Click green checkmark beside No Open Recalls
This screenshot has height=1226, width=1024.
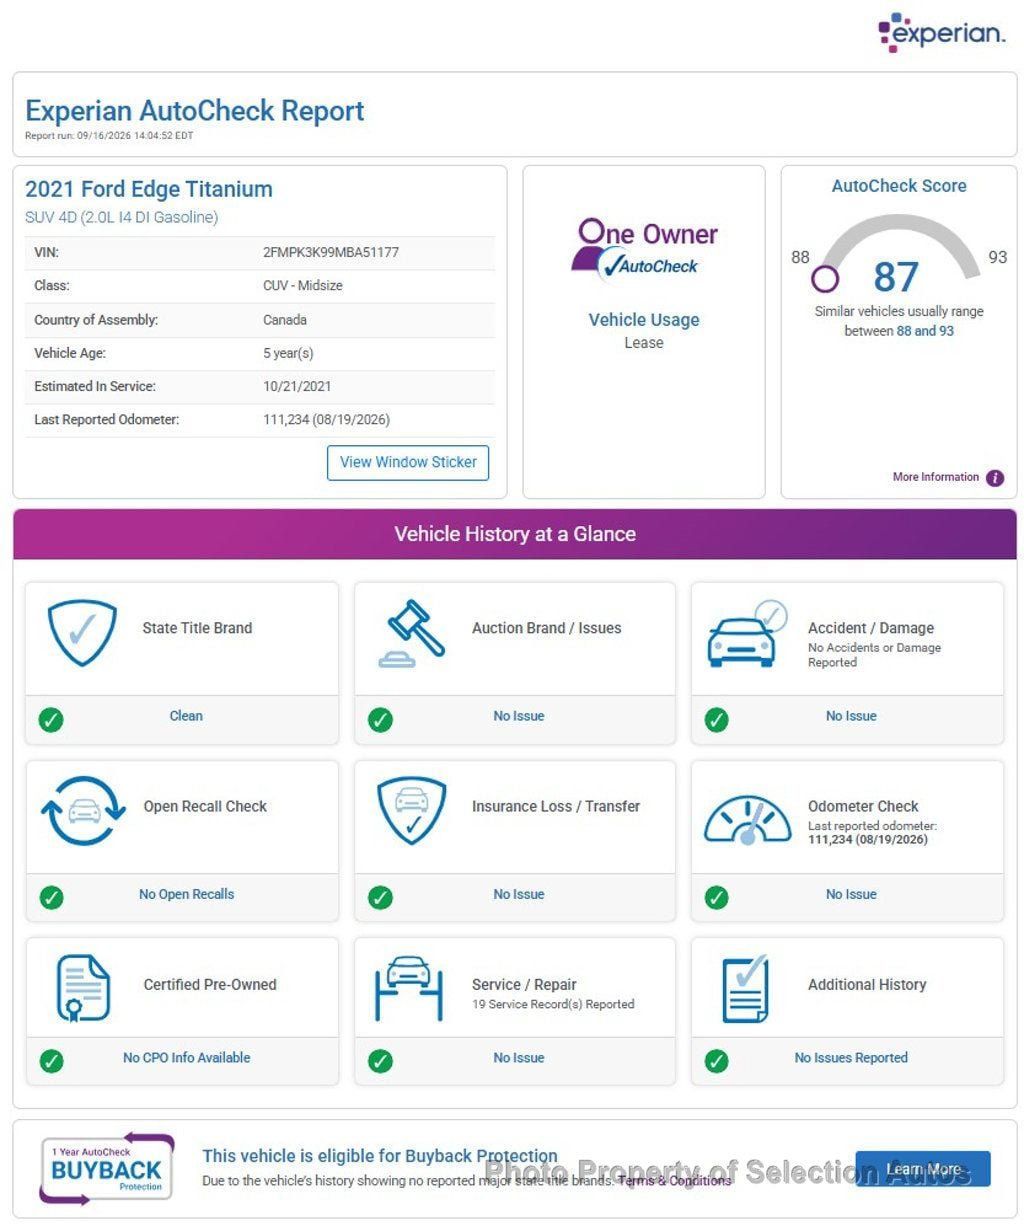pos(51,897)
